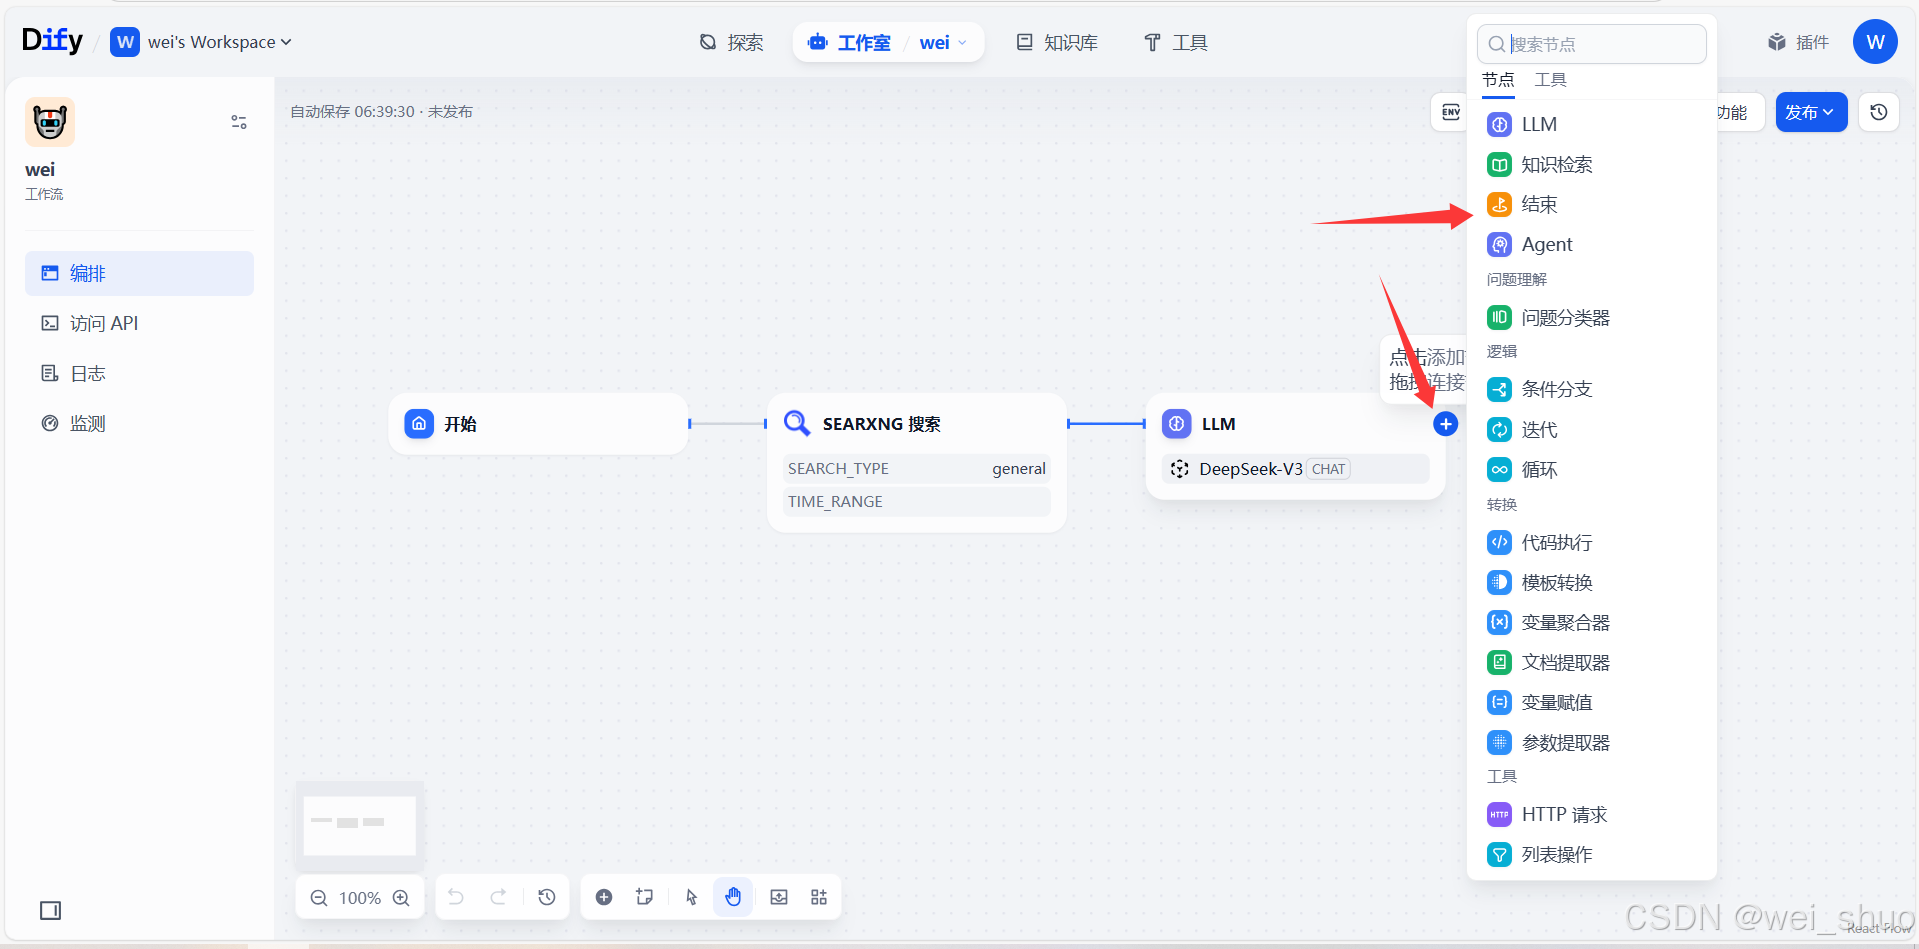Switch to the 节点 tab in panel

(x=1498, y=80)
